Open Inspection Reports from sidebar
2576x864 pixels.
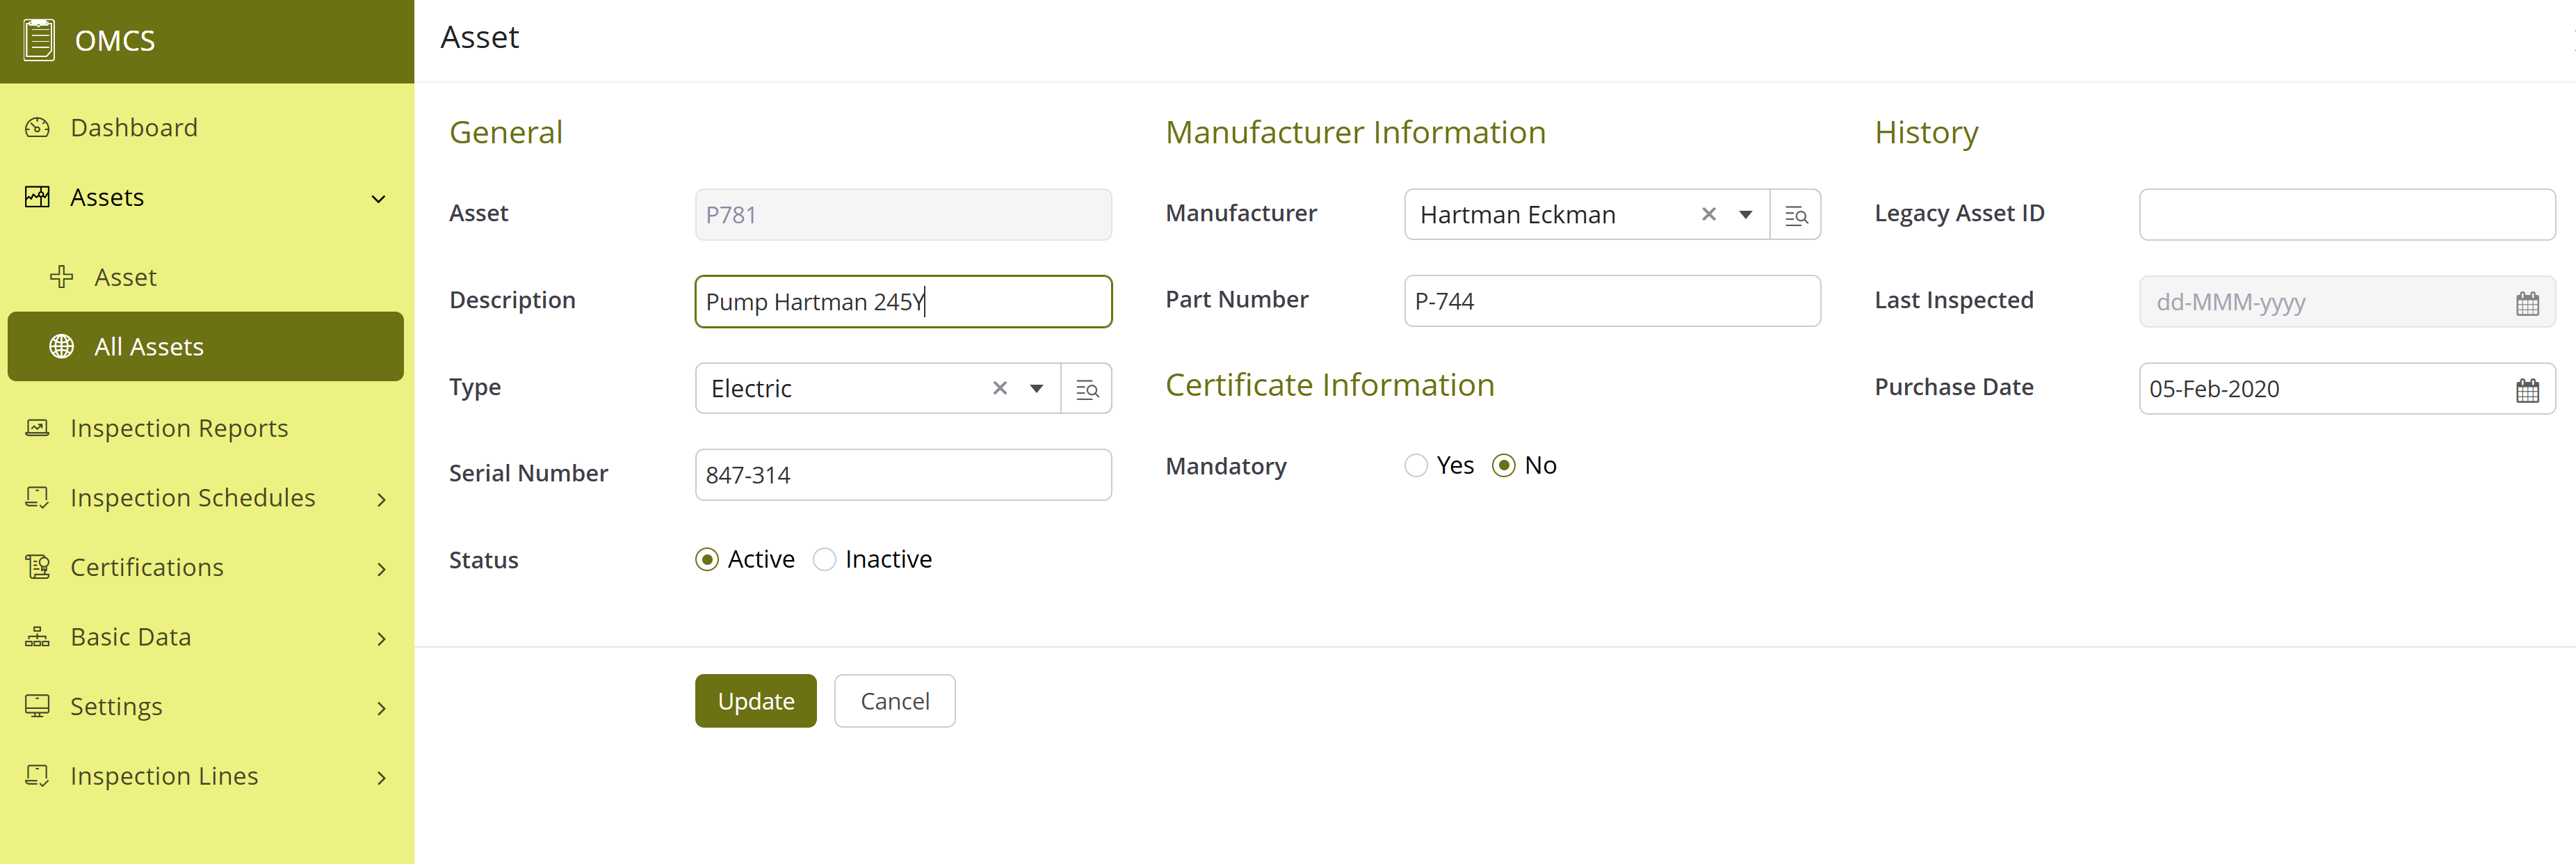[x=179, y=428]
